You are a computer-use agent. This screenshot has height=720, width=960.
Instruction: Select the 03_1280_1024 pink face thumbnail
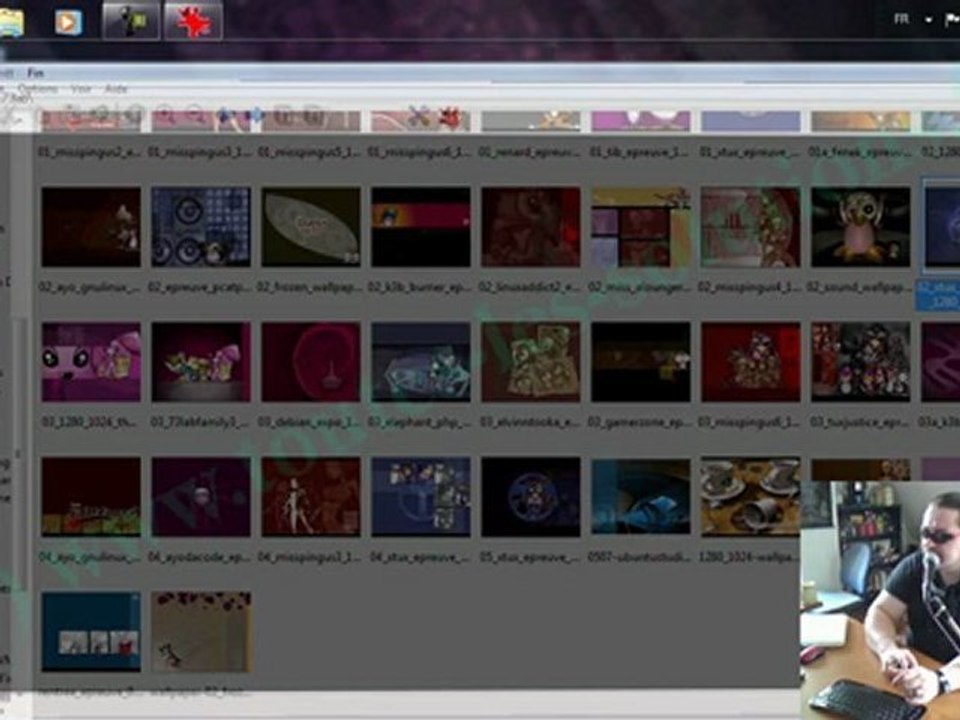point(91,362)
